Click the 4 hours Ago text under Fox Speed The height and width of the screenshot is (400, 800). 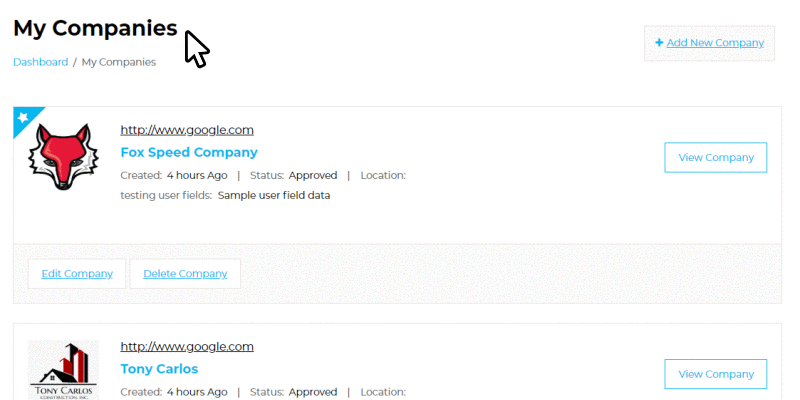pos(197,176)
